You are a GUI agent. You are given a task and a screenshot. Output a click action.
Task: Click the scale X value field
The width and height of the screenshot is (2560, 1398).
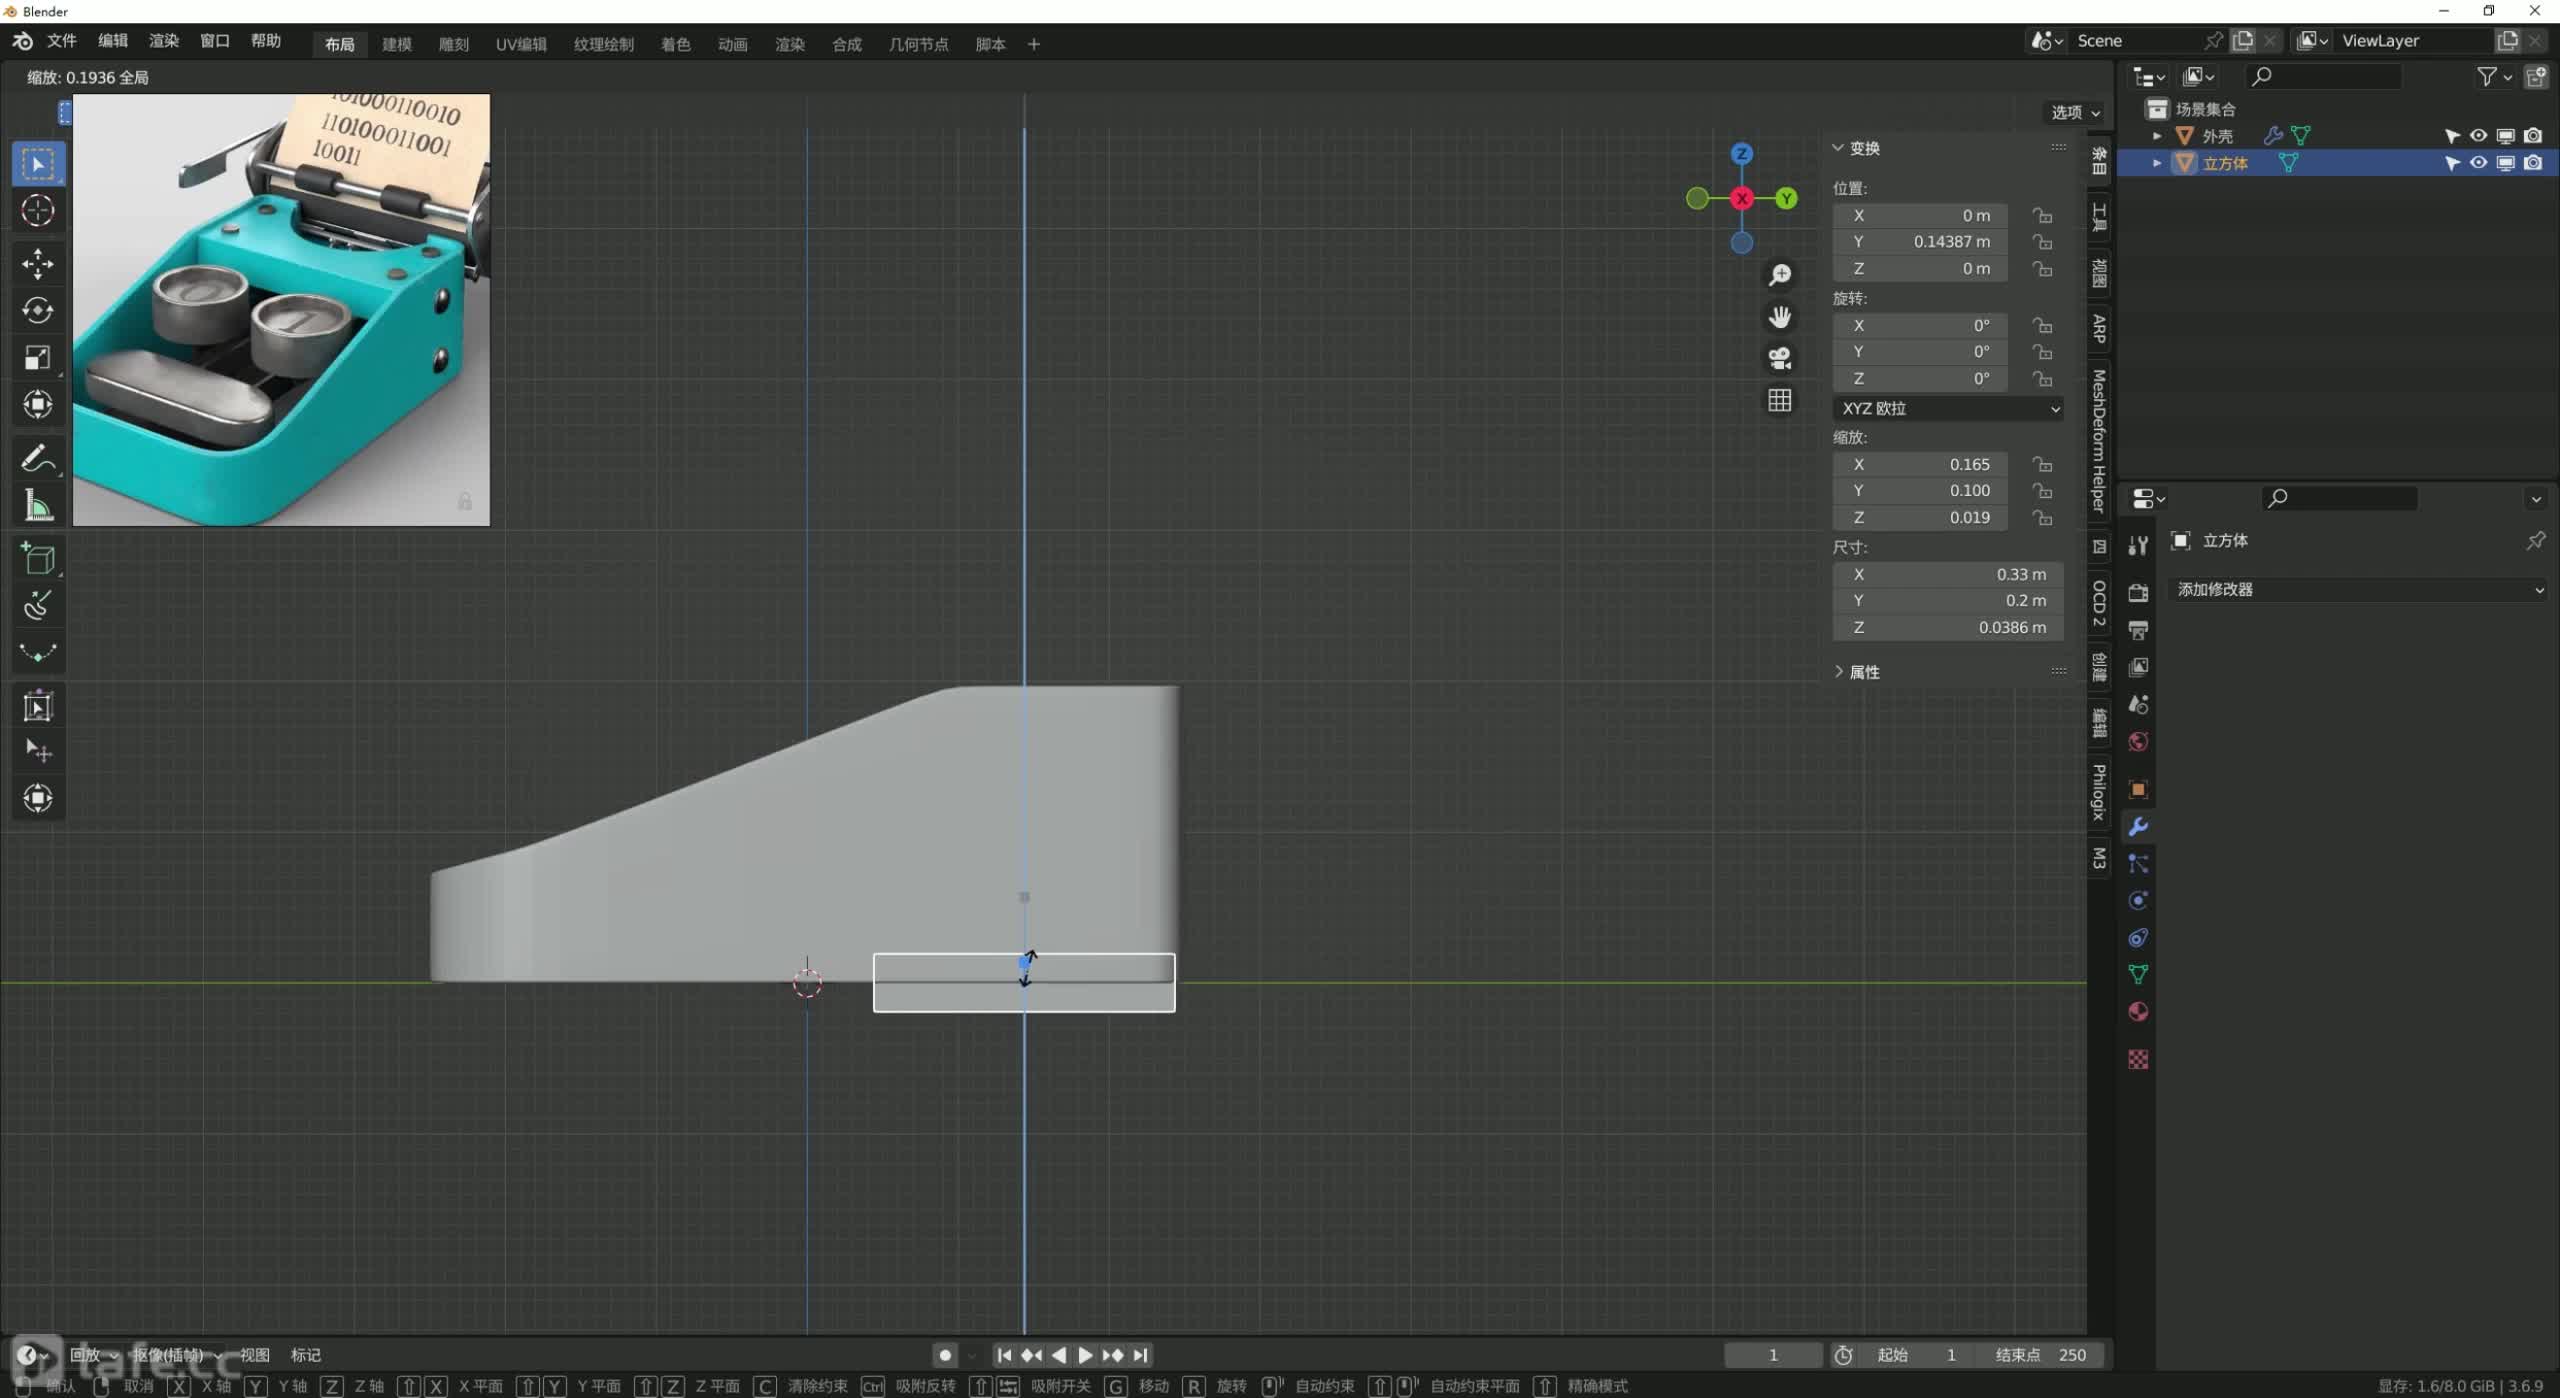point(1920,464)
